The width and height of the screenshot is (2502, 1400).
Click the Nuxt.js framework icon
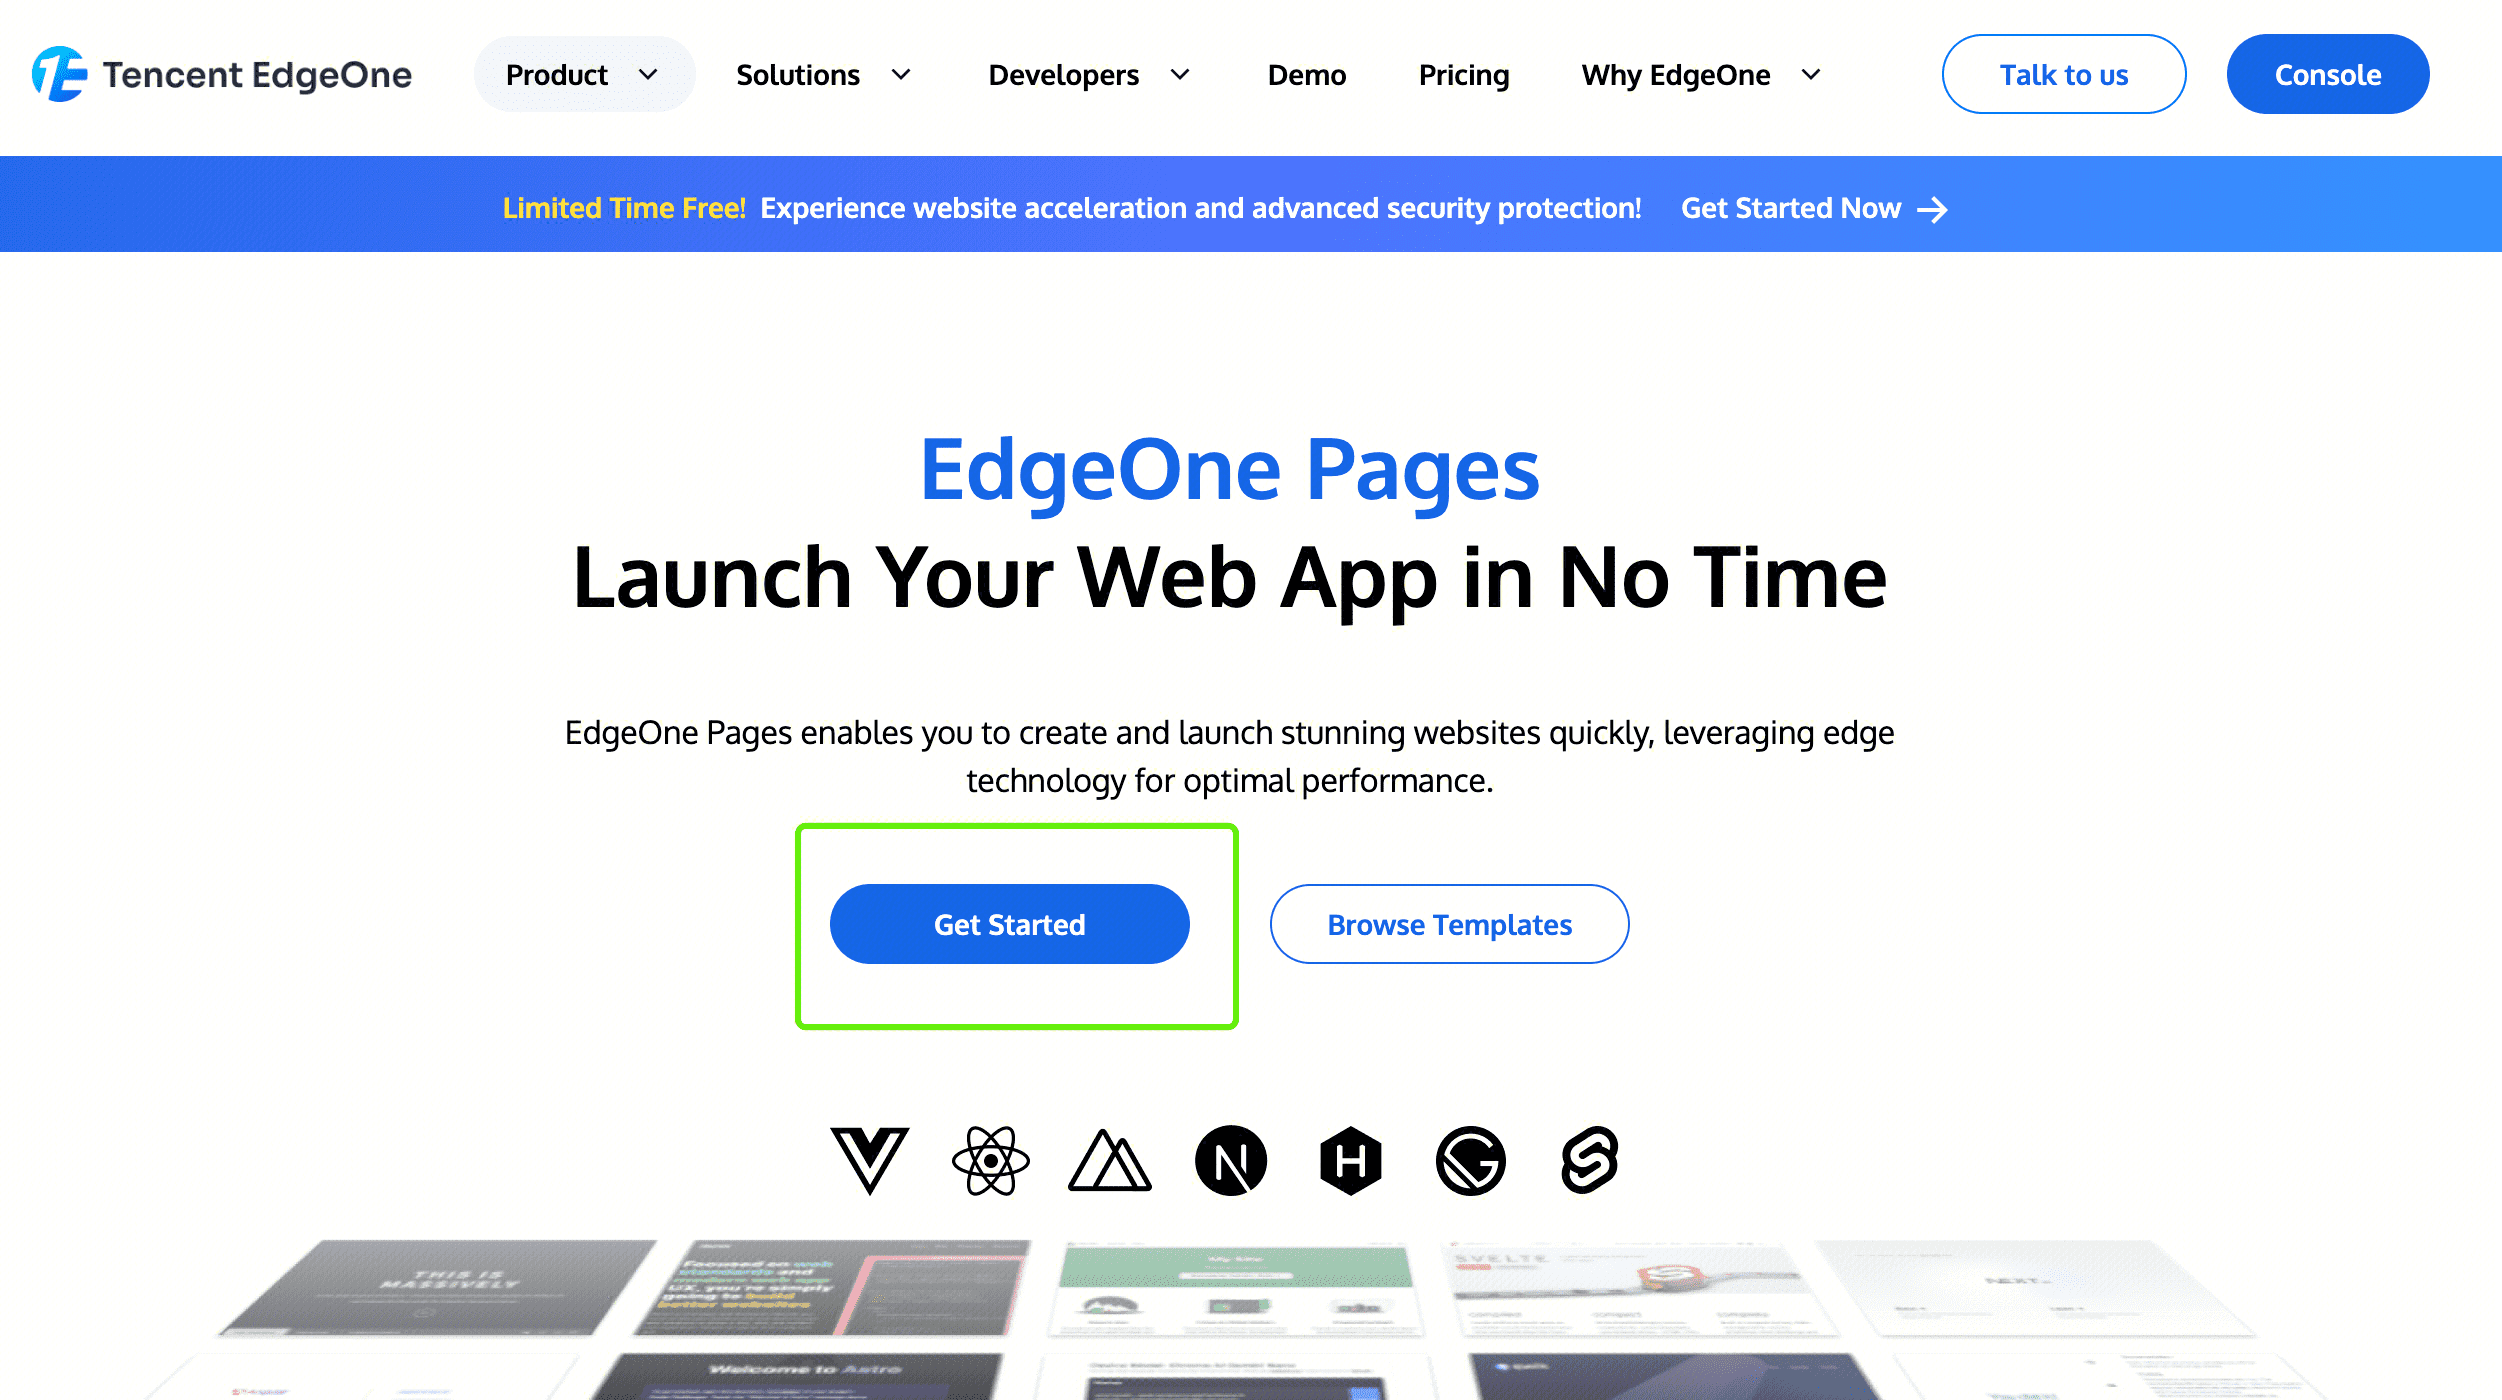(x=1108, y=1160)
